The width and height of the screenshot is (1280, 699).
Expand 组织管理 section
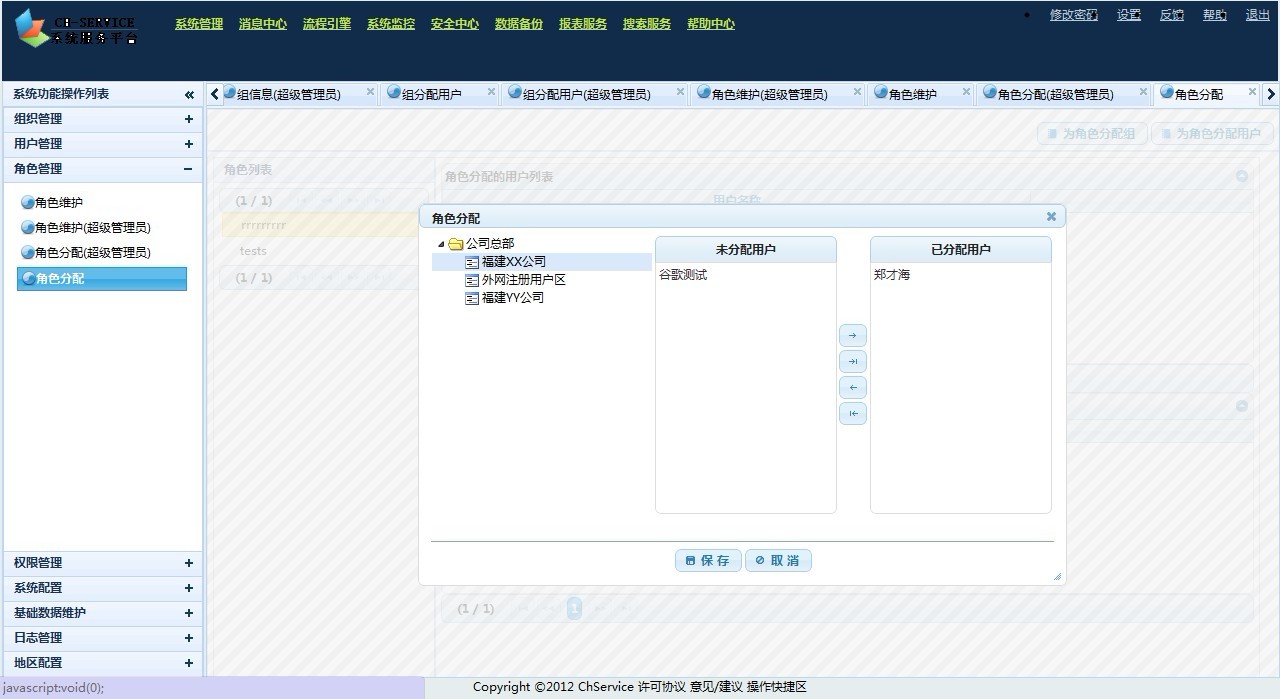(x=188, y=118)
